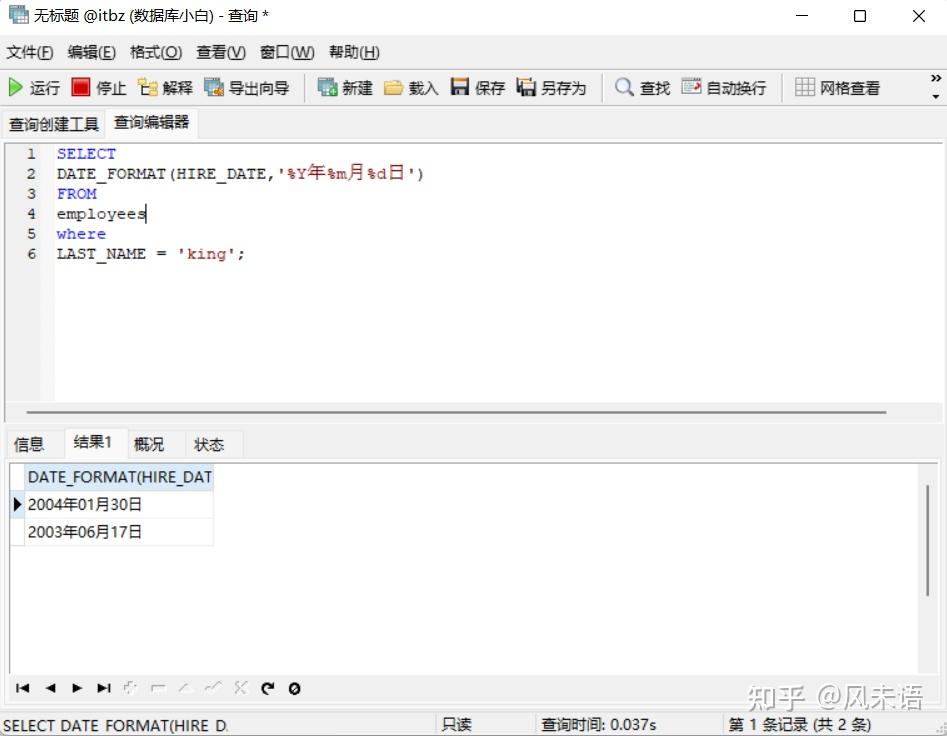This screenshot has height=736, width=947.
Task: Open Find using the 查找 magnifier icon
Action: [639, 87]
